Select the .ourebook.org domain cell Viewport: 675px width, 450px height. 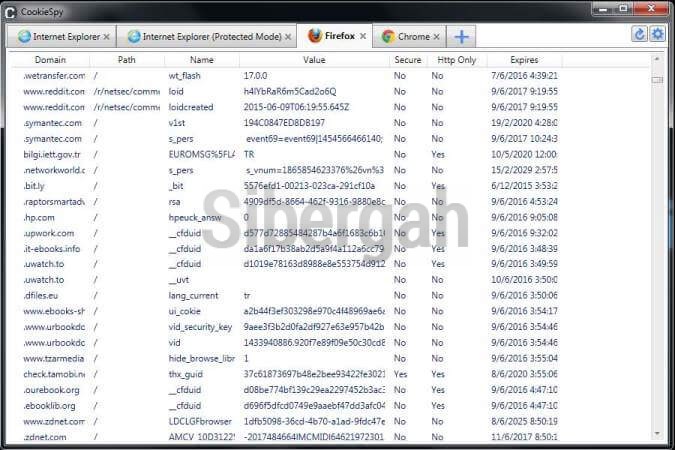point(51,390)
